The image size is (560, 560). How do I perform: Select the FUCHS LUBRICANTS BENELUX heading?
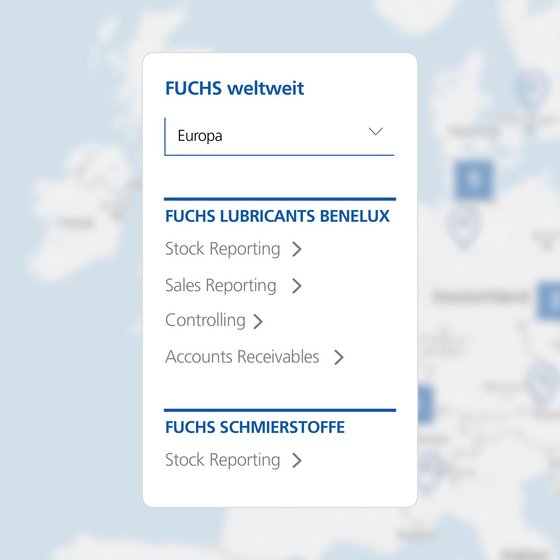(277, 216)
